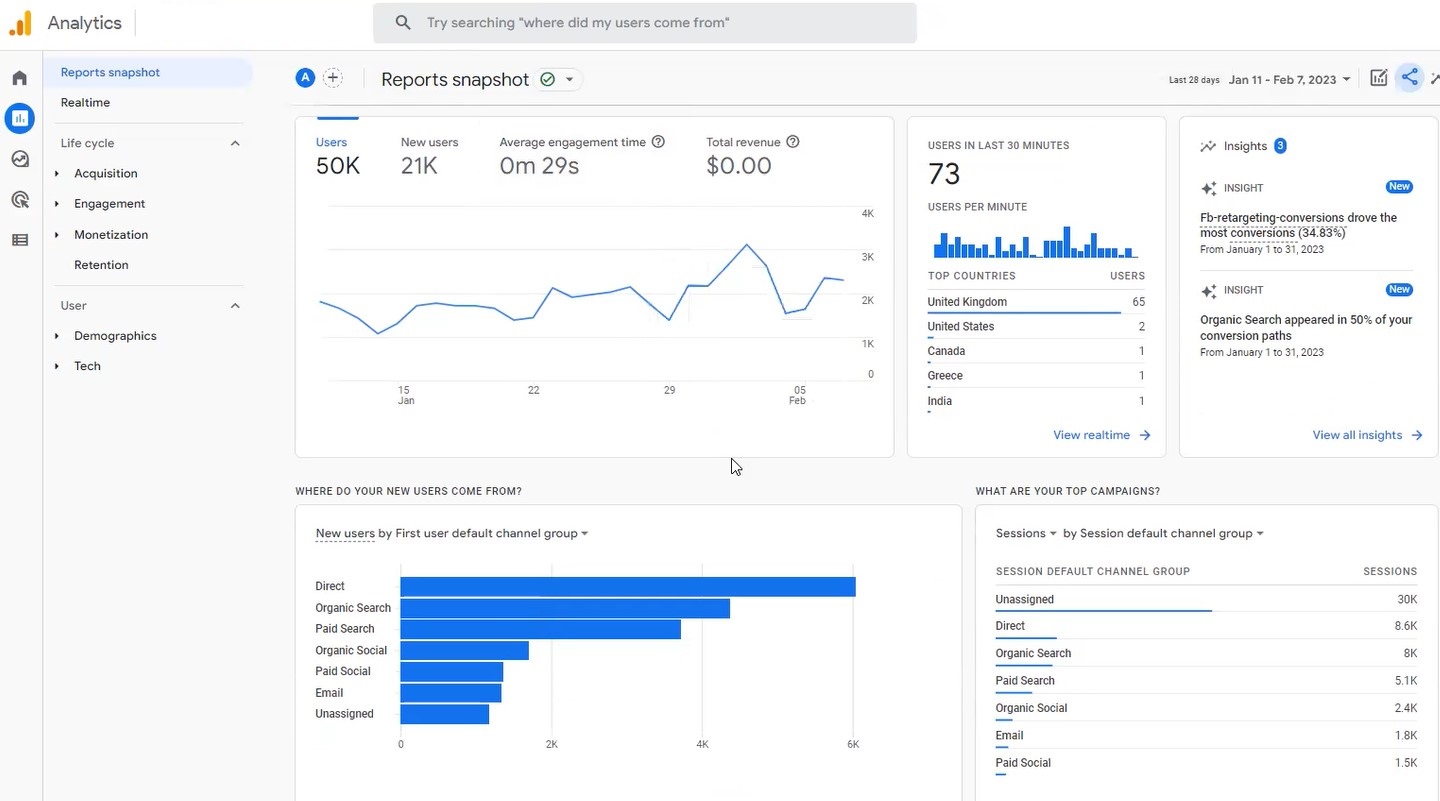Switch to the Realtime report
This screenshot has height=801, width=1440.
(85, 102)
